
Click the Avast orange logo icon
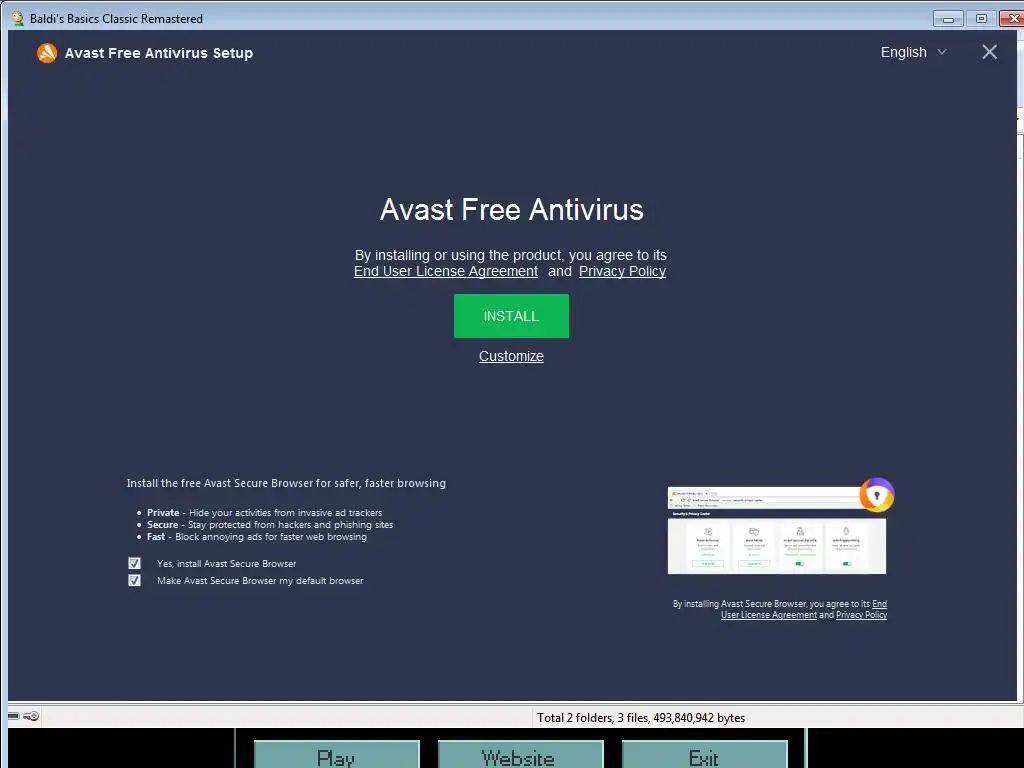point(47,53)
